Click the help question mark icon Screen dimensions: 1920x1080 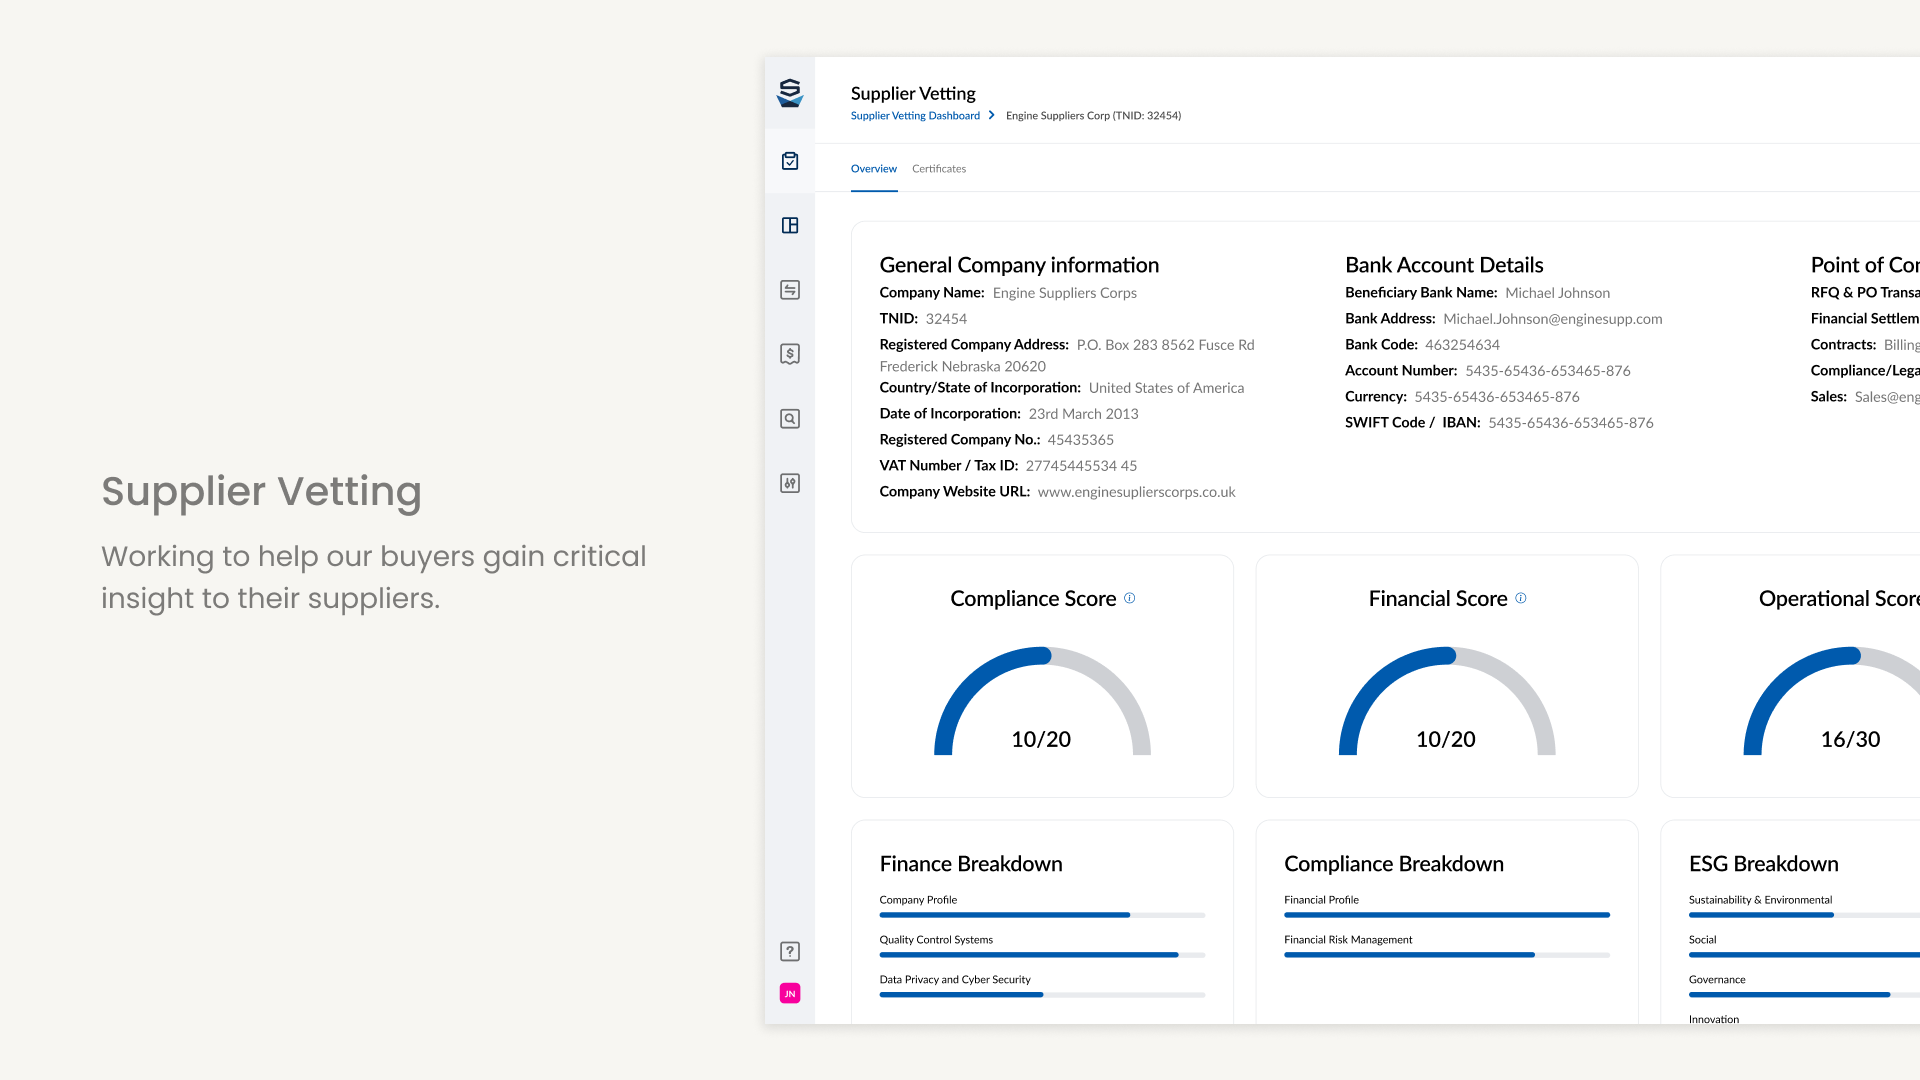[x=790, y=951]
